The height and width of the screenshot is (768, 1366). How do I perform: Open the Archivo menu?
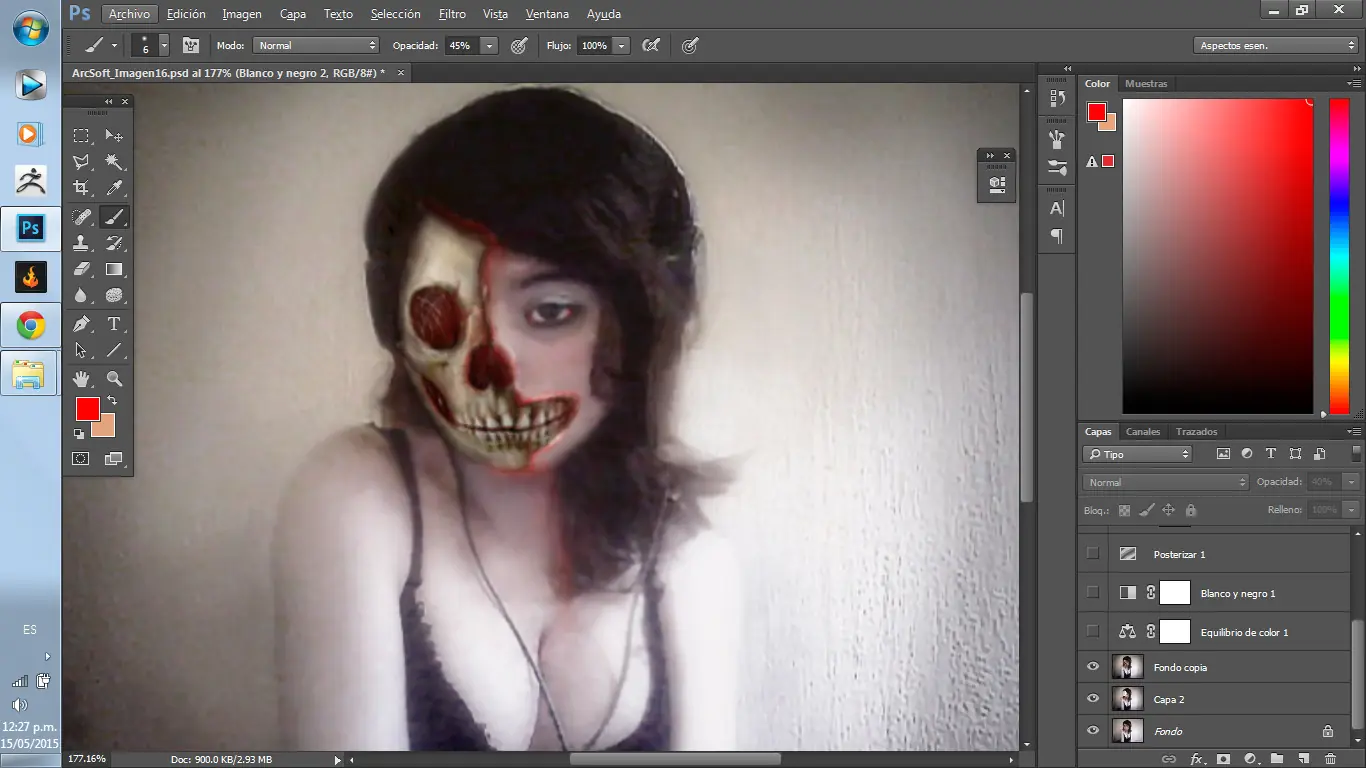(x=130, y=13)
